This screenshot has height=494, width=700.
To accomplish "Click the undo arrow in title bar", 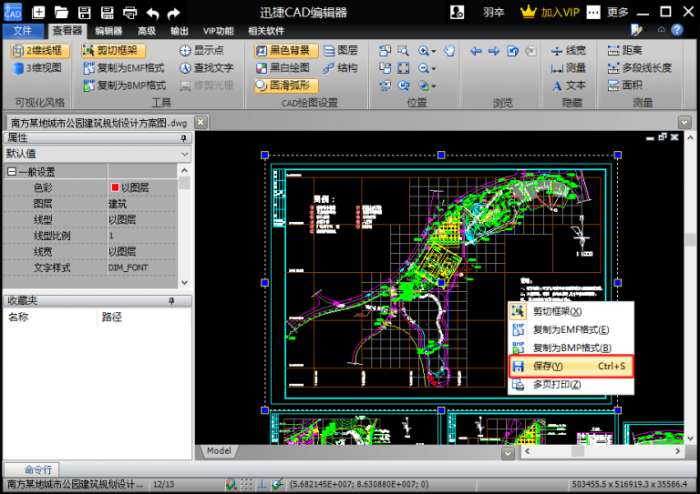I will point(152,13).
